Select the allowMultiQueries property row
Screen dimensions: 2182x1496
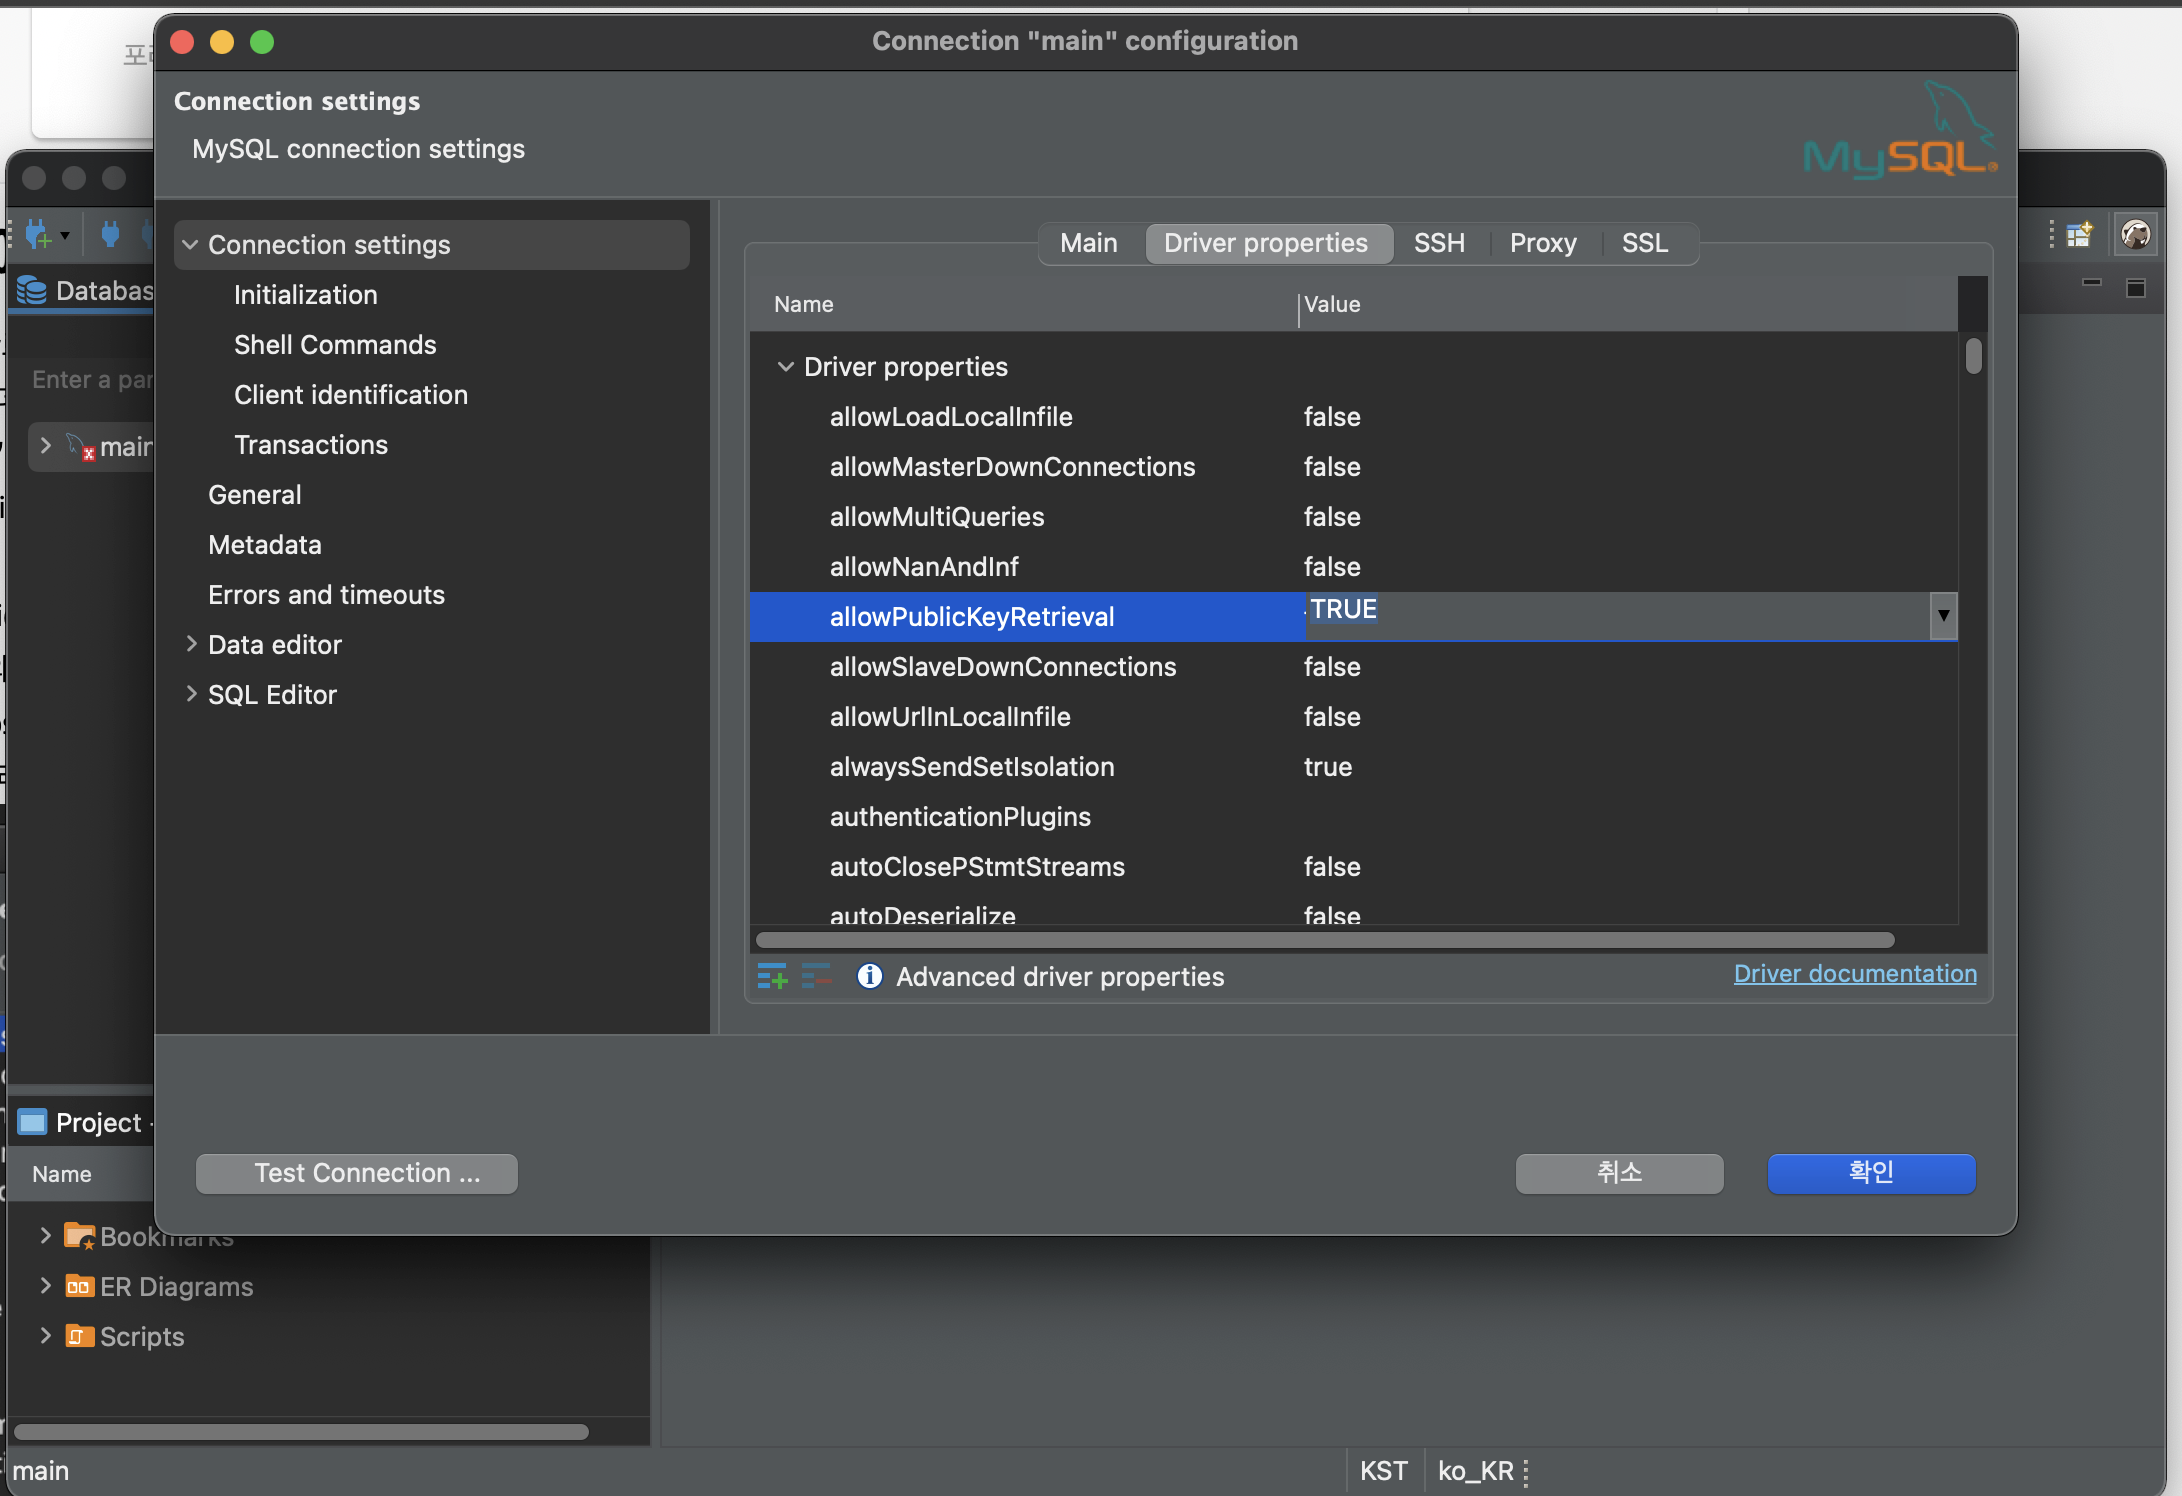click(936, 517)
